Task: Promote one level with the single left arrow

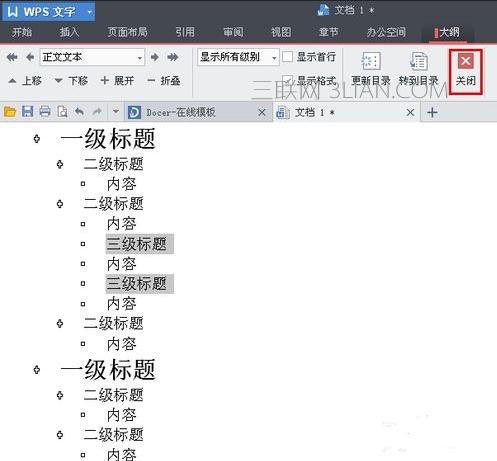Action: coord(30,57)
